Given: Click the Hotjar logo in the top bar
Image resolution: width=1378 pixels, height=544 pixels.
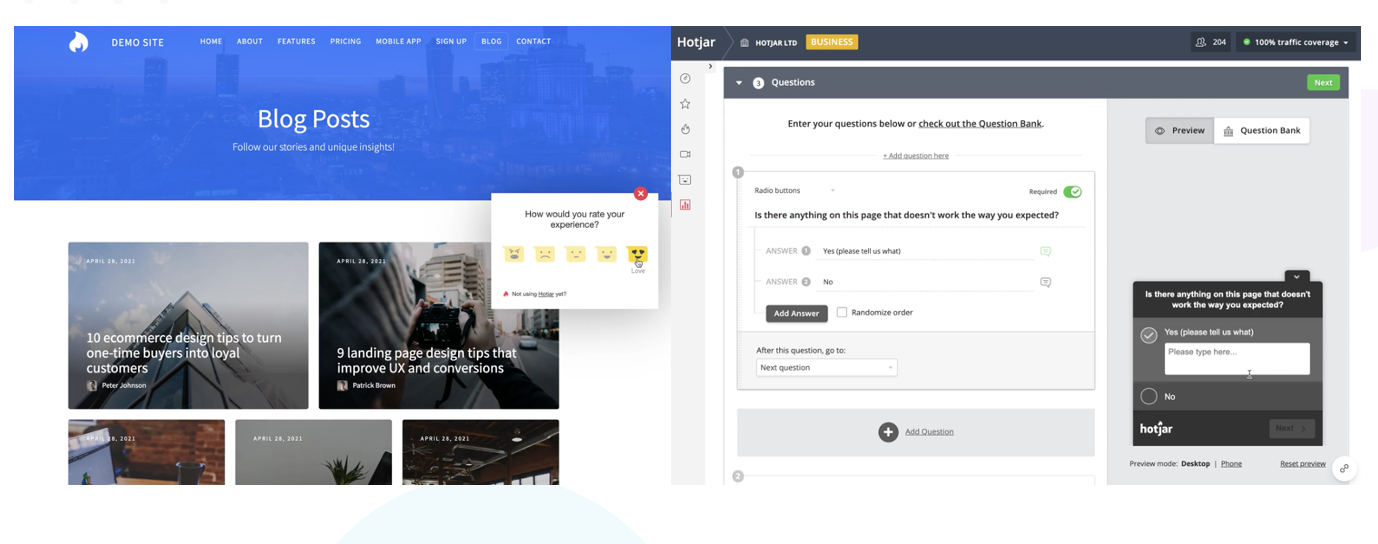Looking at the screenshot, I should tap(696, 42).
